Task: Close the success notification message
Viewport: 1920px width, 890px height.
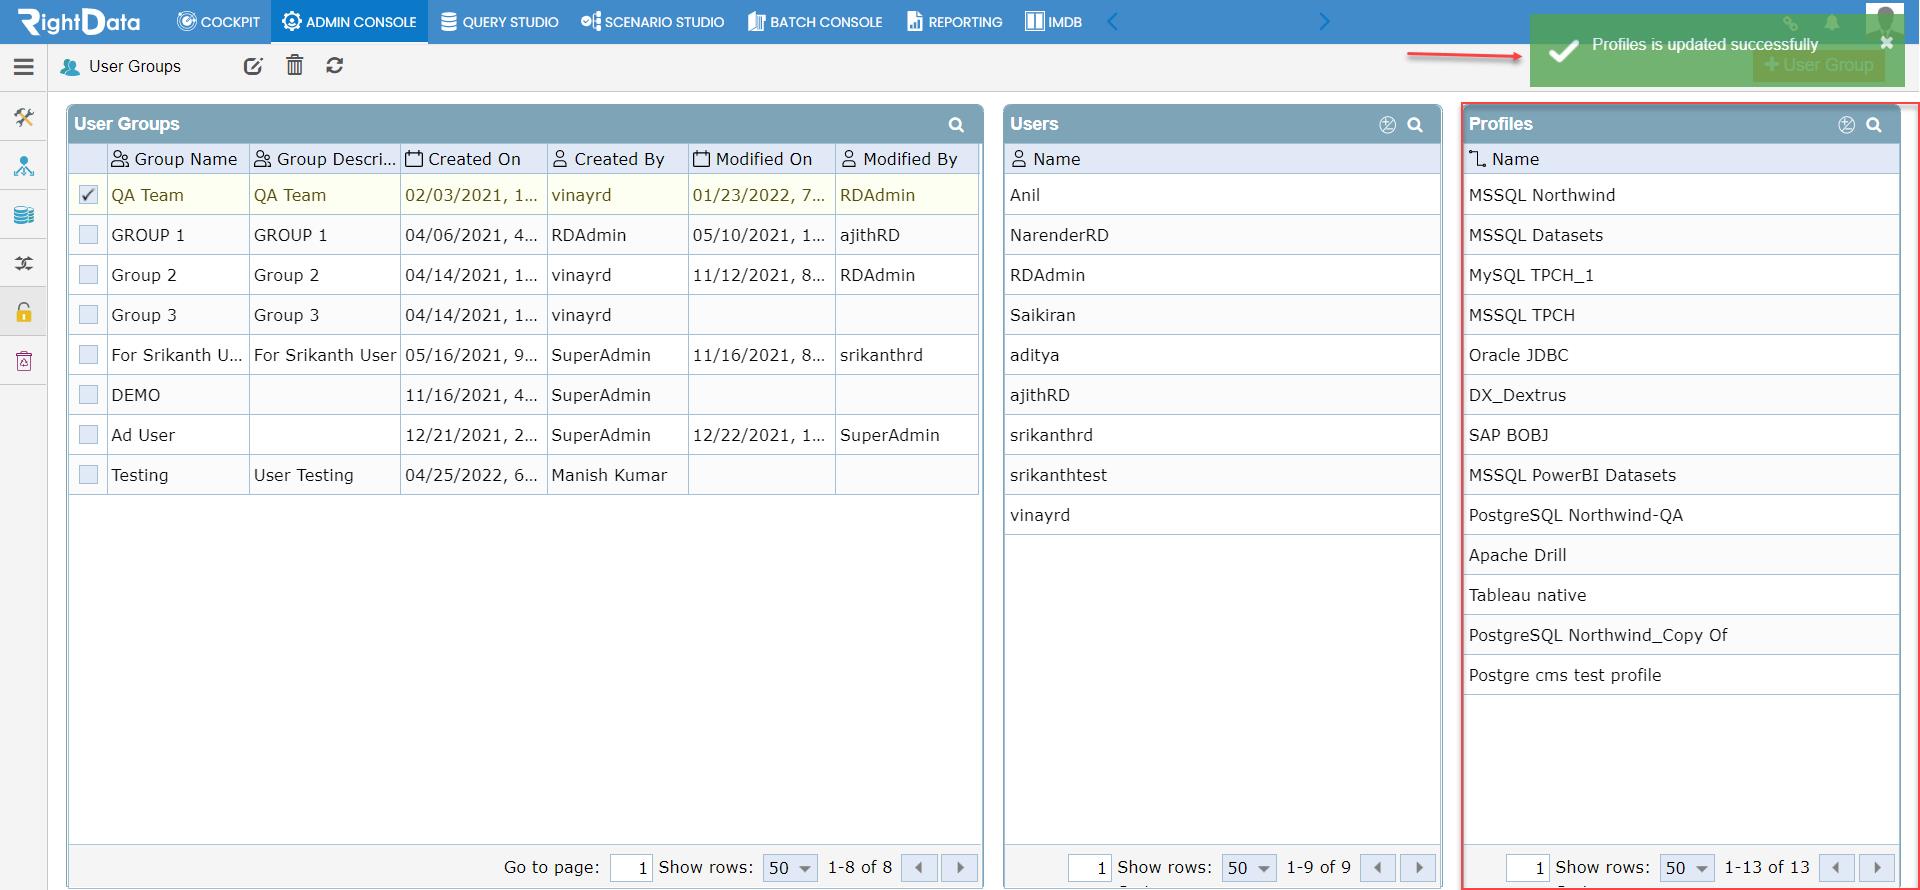Action: (1886, 43)
